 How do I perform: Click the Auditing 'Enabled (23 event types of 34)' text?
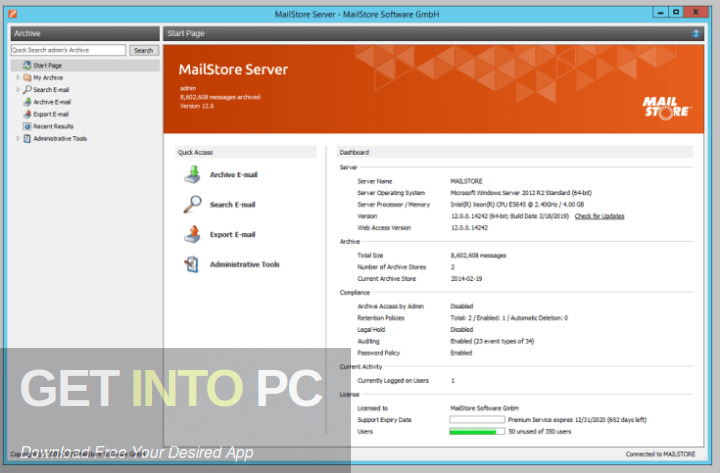click(x=492, y=341)
